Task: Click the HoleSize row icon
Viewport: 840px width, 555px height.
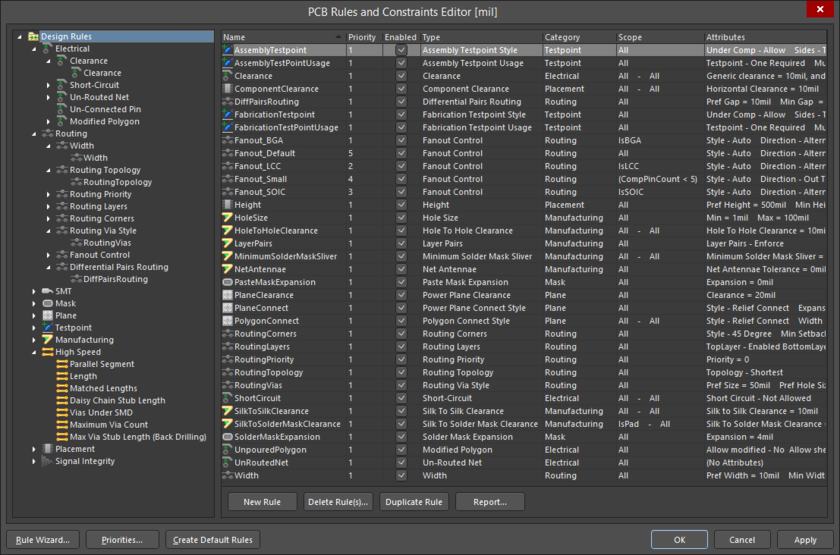Action: coord(227,218)
